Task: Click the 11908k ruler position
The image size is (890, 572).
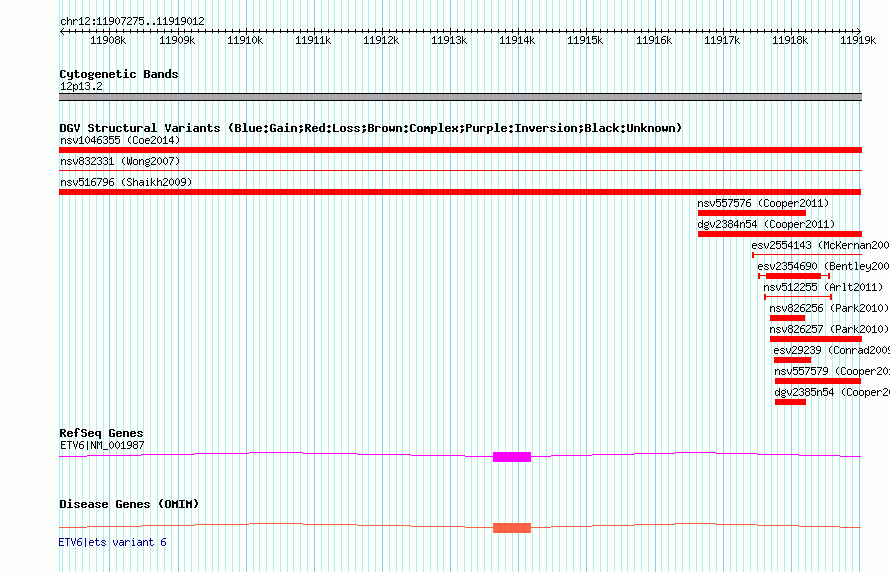Action: pyautogui.click(x=108, y=40)
